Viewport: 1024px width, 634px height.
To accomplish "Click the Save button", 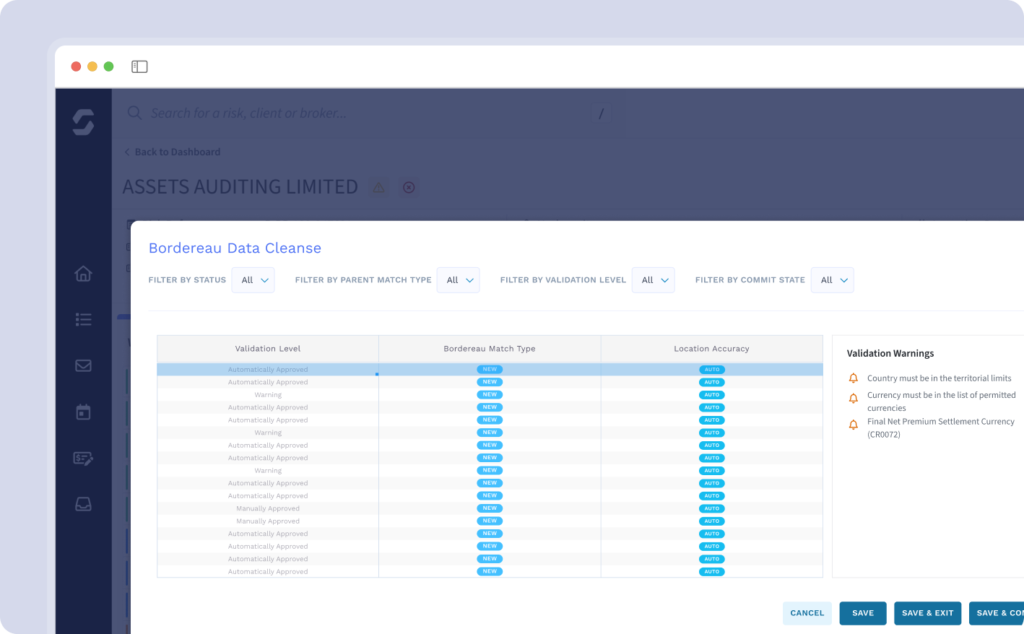I will click(x=862, y=613).
